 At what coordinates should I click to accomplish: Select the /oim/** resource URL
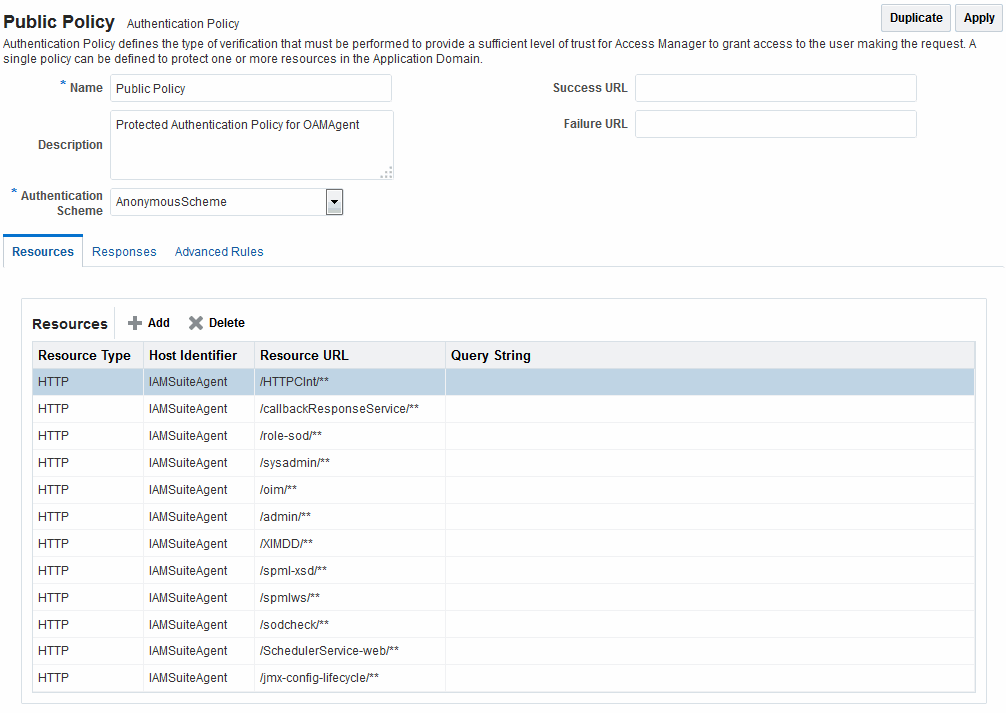coord(278,490)
